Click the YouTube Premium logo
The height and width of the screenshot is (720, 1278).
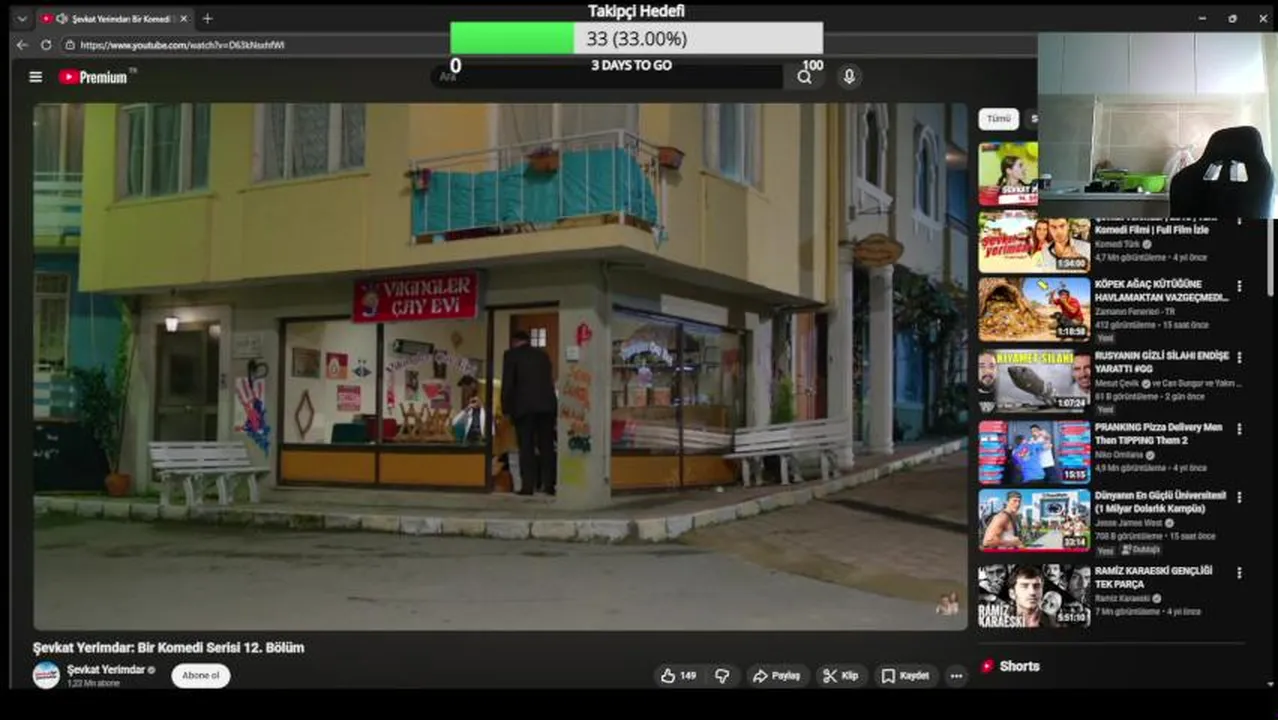coord(92,77)
